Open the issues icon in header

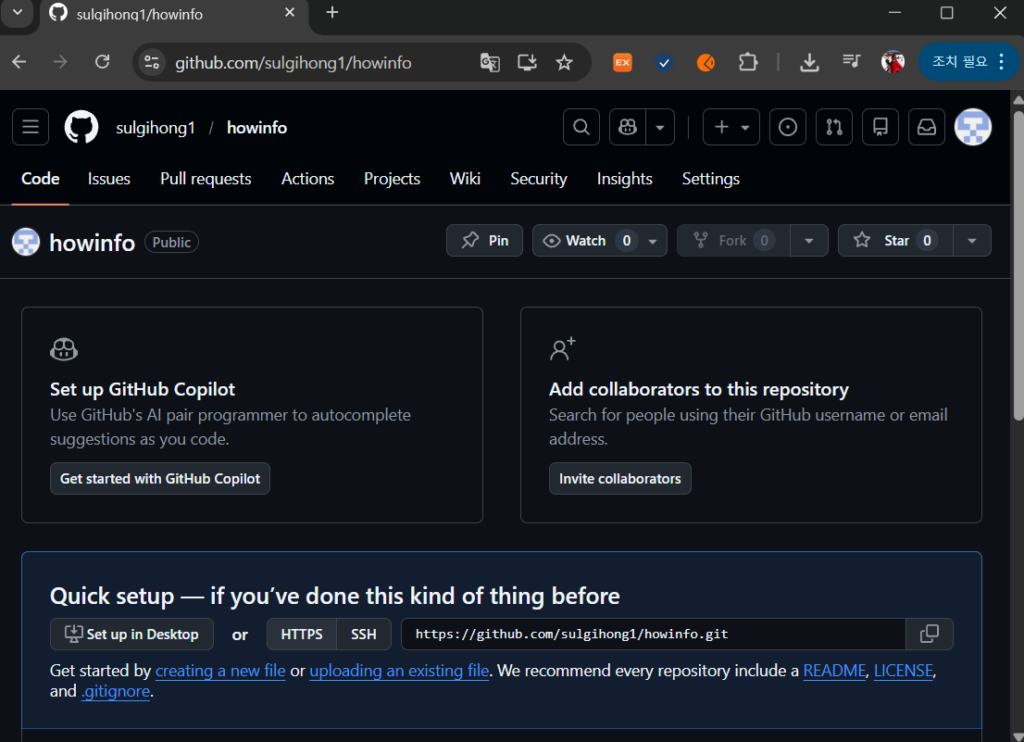pos(788,127)
